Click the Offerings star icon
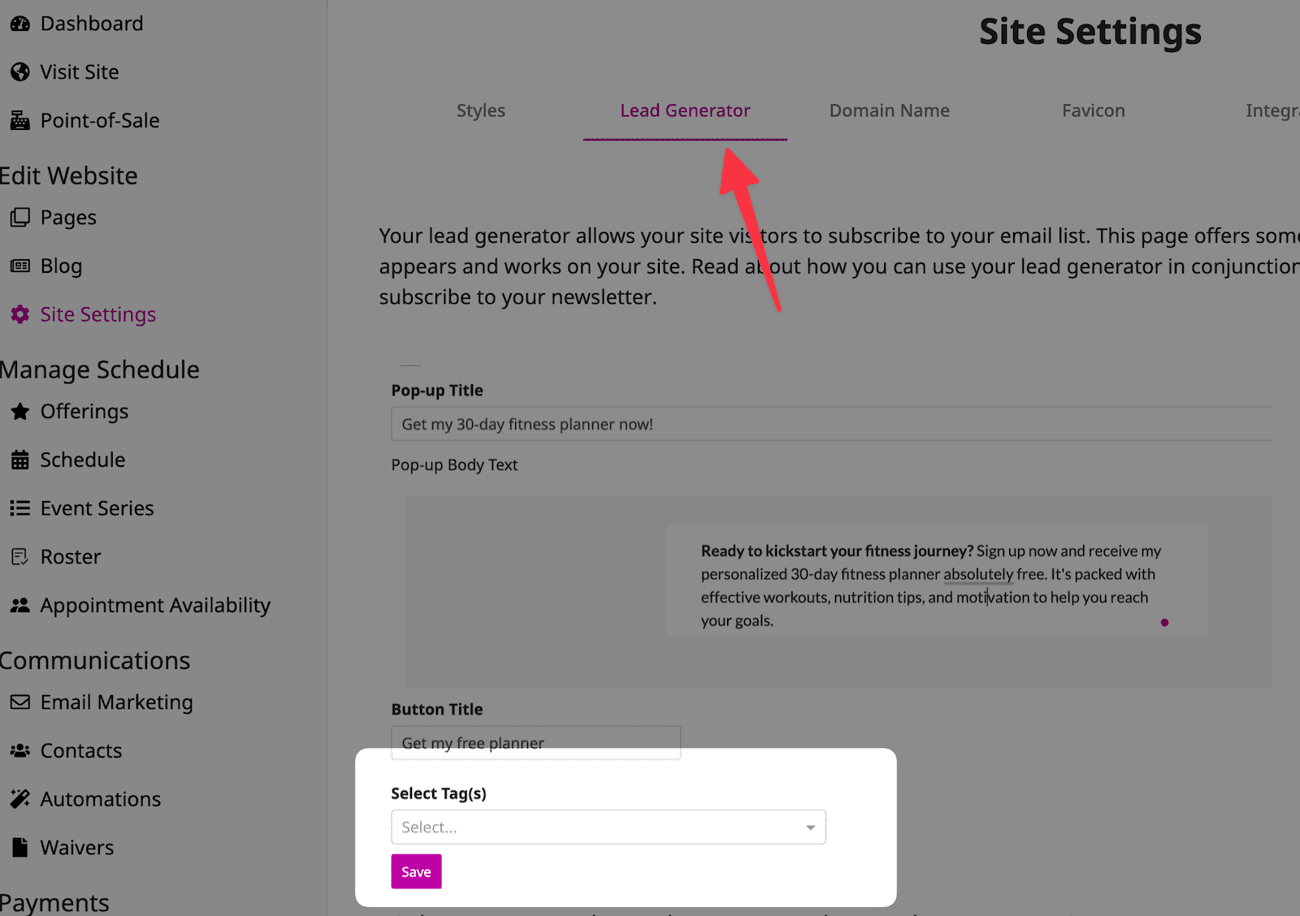 [20, 412]
